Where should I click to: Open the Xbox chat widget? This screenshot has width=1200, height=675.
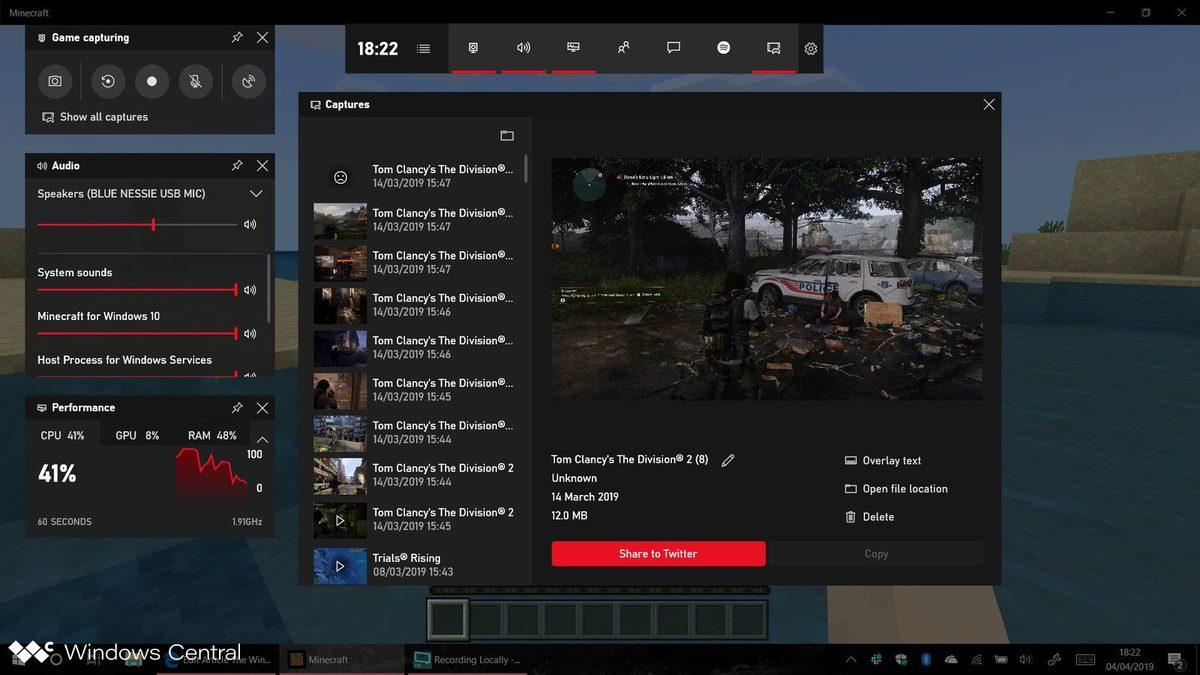click(673, 47)
